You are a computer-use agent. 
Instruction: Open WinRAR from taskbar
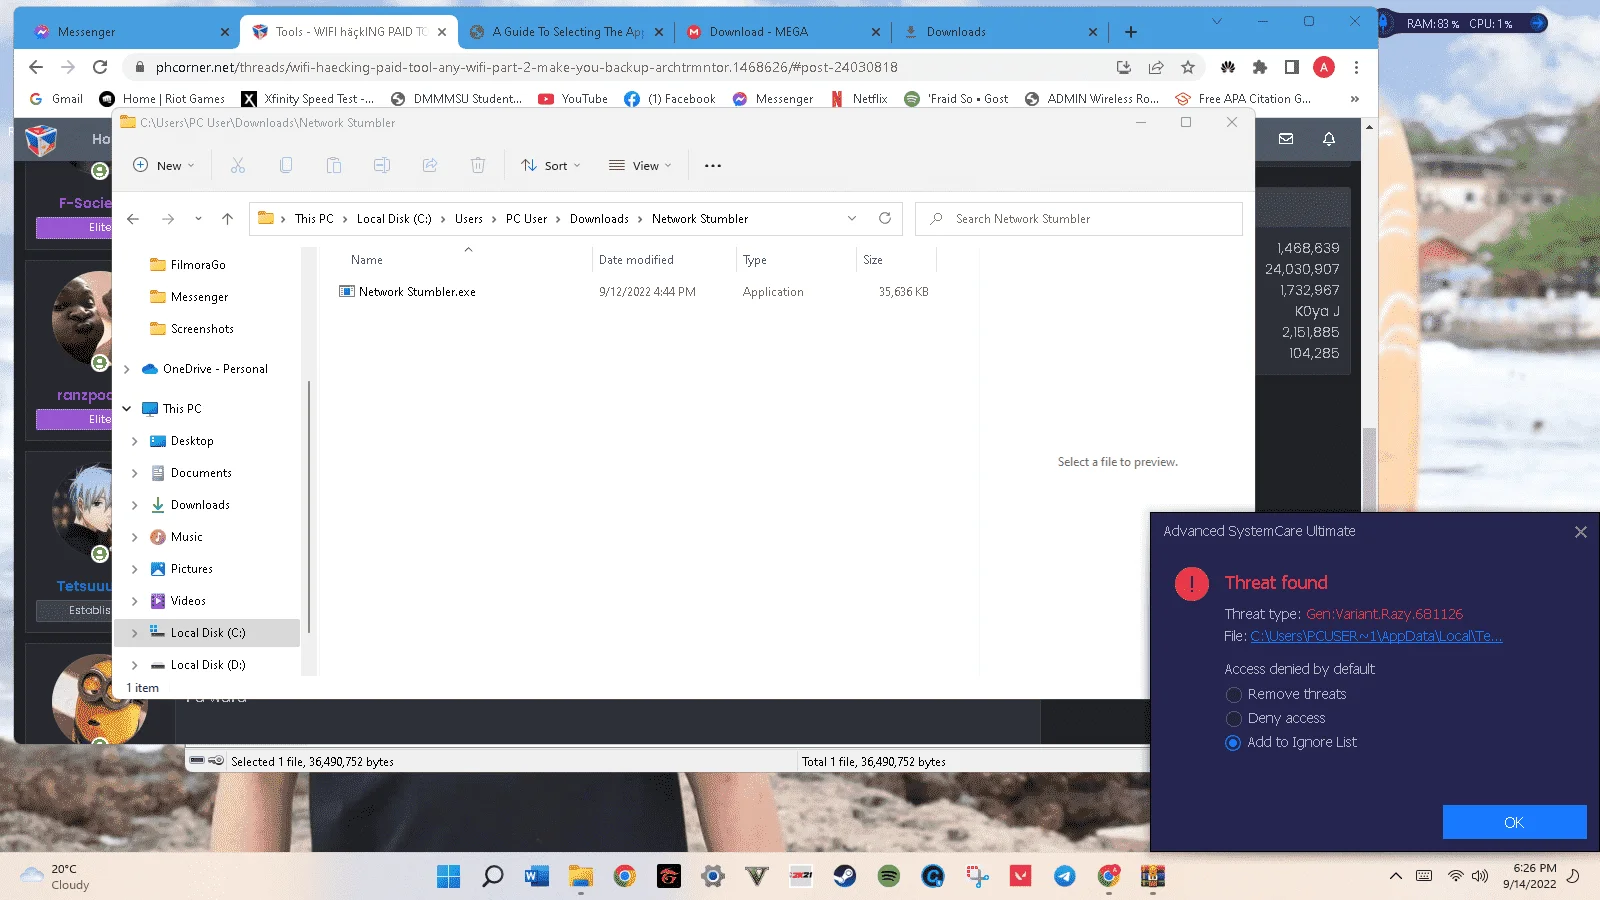(1153, 877)
